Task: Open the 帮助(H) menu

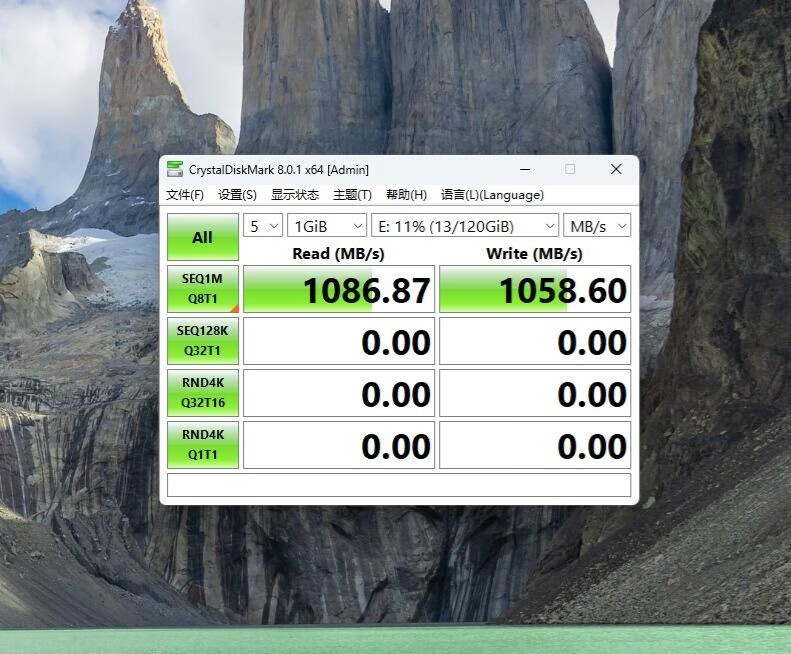Action: coord(406,195)
